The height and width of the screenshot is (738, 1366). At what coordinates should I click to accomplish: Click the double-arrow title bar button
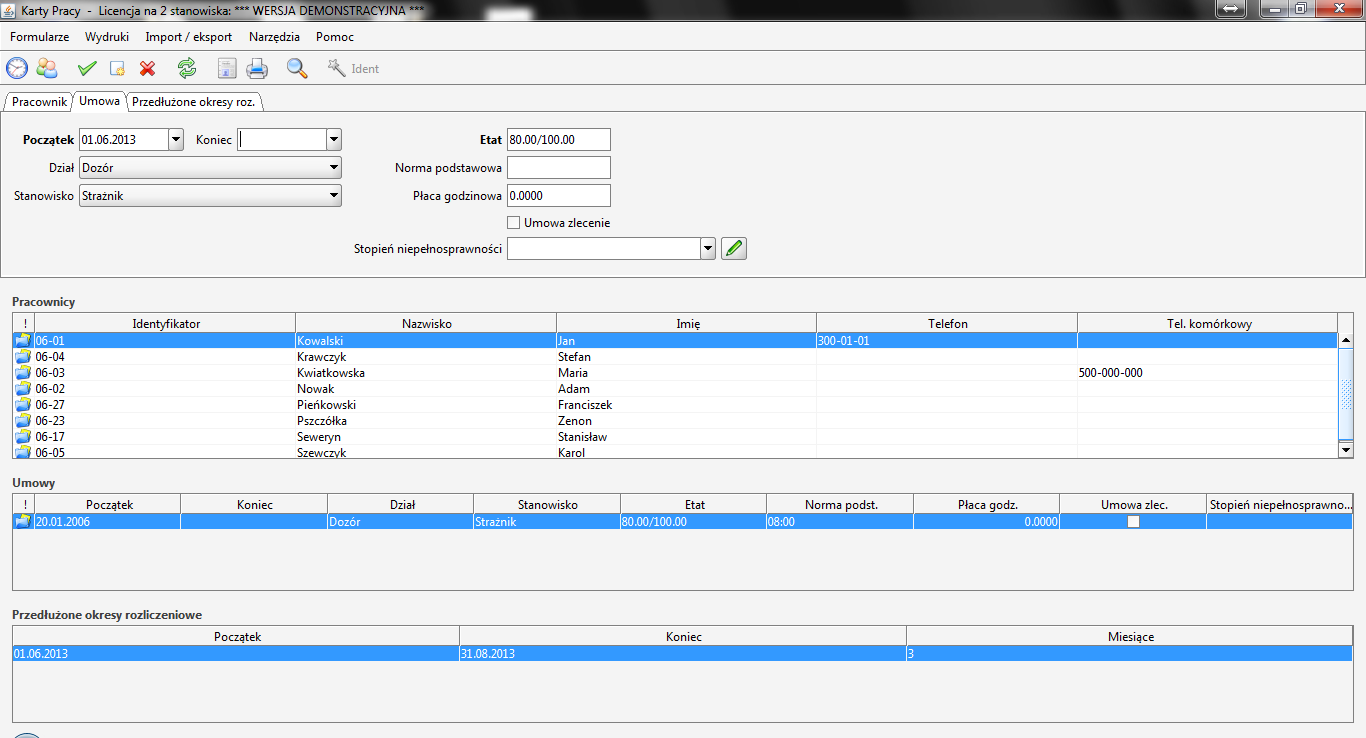1230,9
